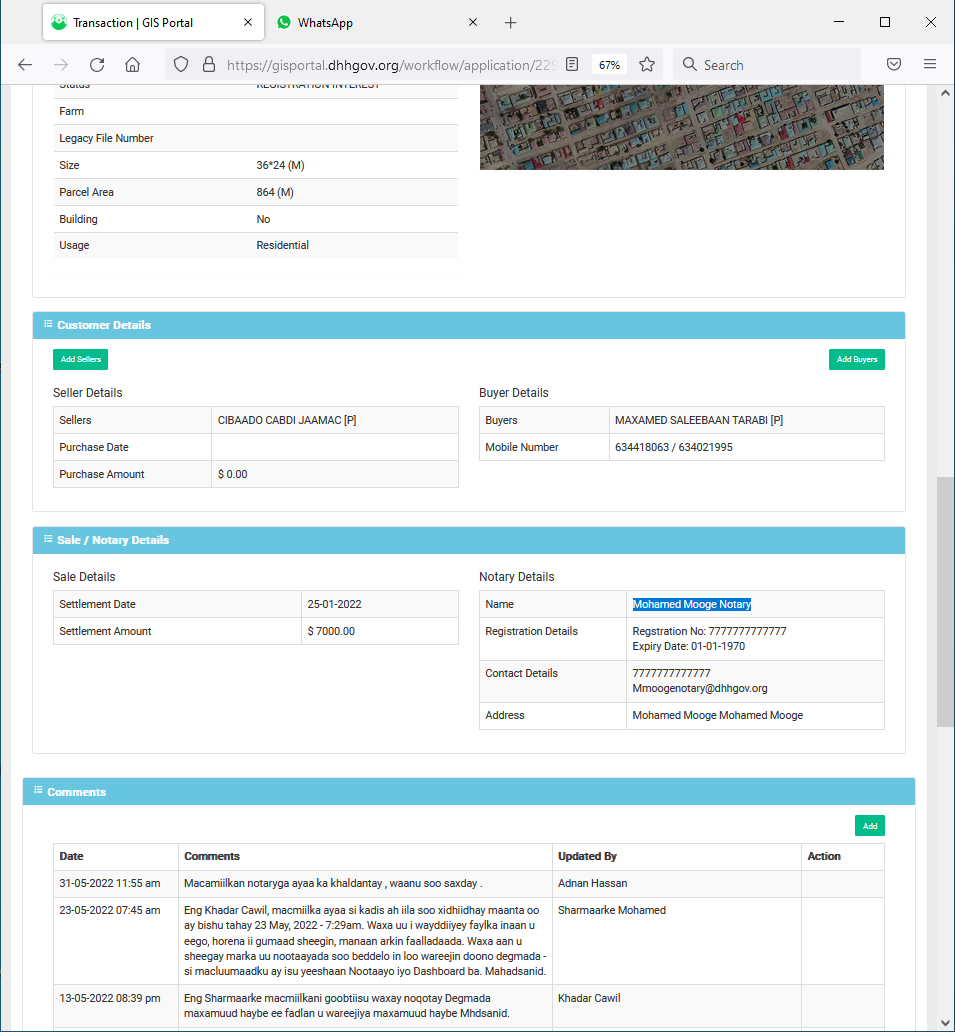
Task: Minimize the browser window
Action: 839,22
